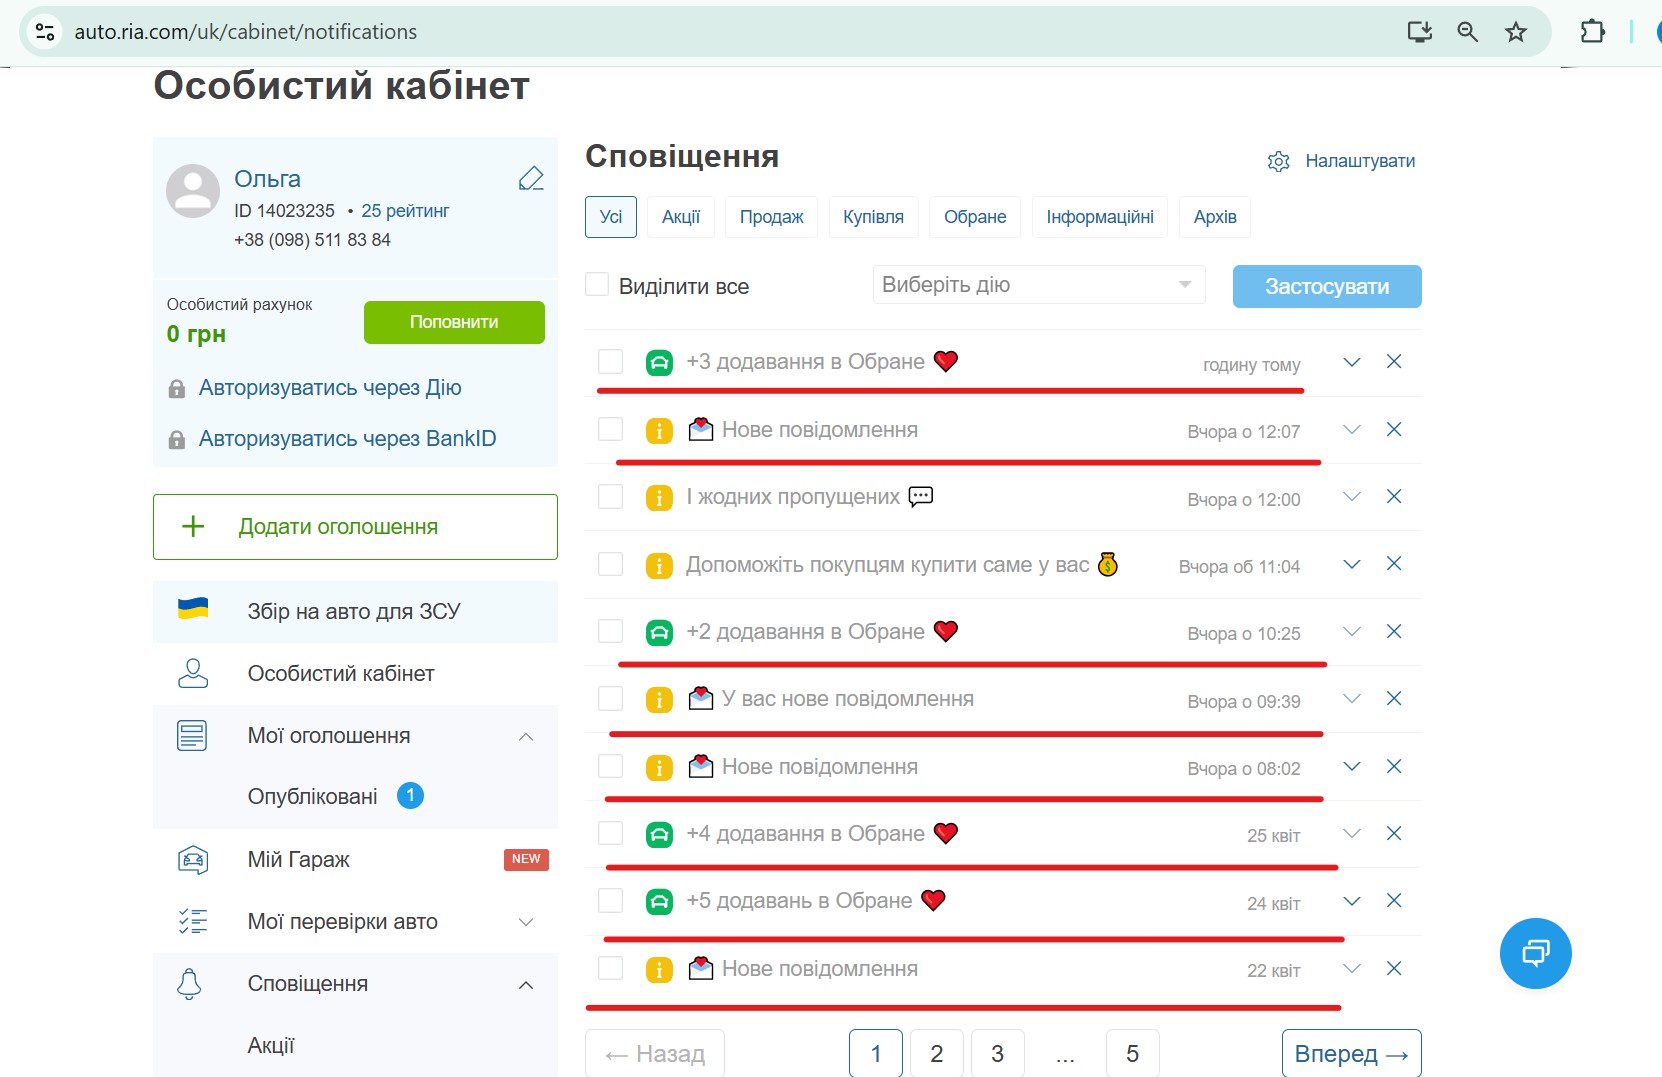Click Ольга's user avatar icon
Image resolution: width=1662 pixels, height=1077 pixels.
pyautogui.click(x=193, y=191)
